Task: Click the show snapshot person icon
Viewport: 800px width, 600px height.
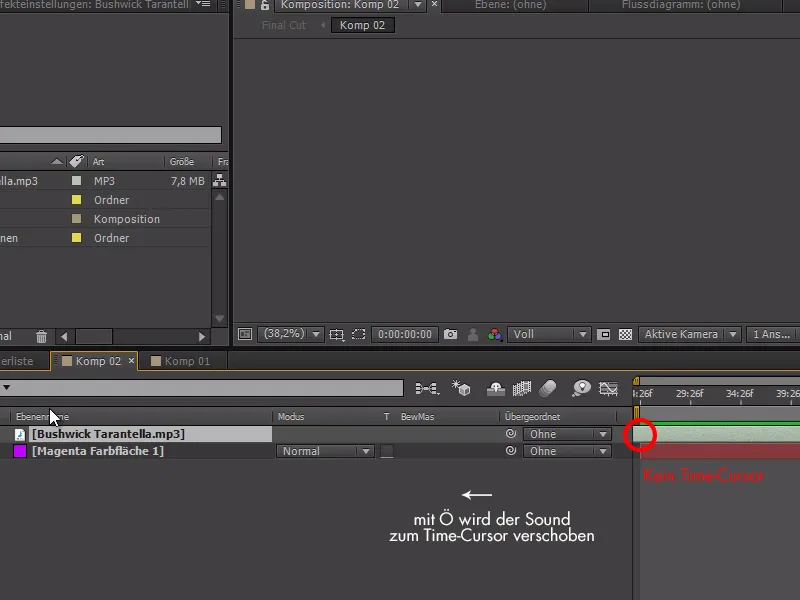Action: 473,335
